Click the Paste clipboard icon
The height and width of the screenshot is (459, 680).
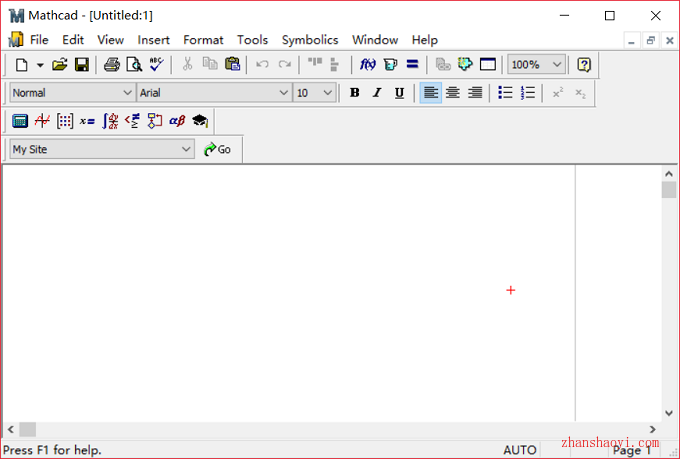232,64
